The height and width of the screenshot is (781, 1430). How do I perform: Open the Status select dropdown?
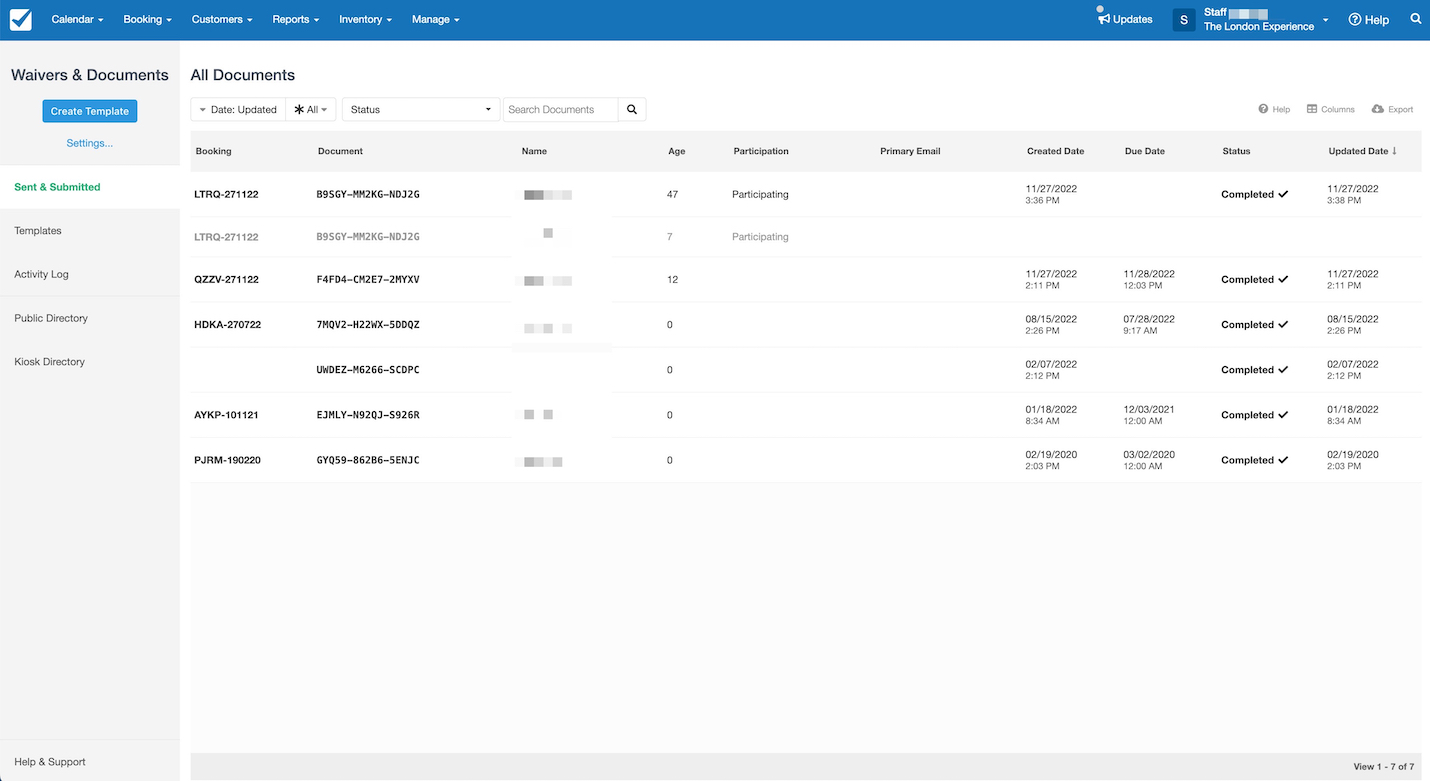pos(421,110)
